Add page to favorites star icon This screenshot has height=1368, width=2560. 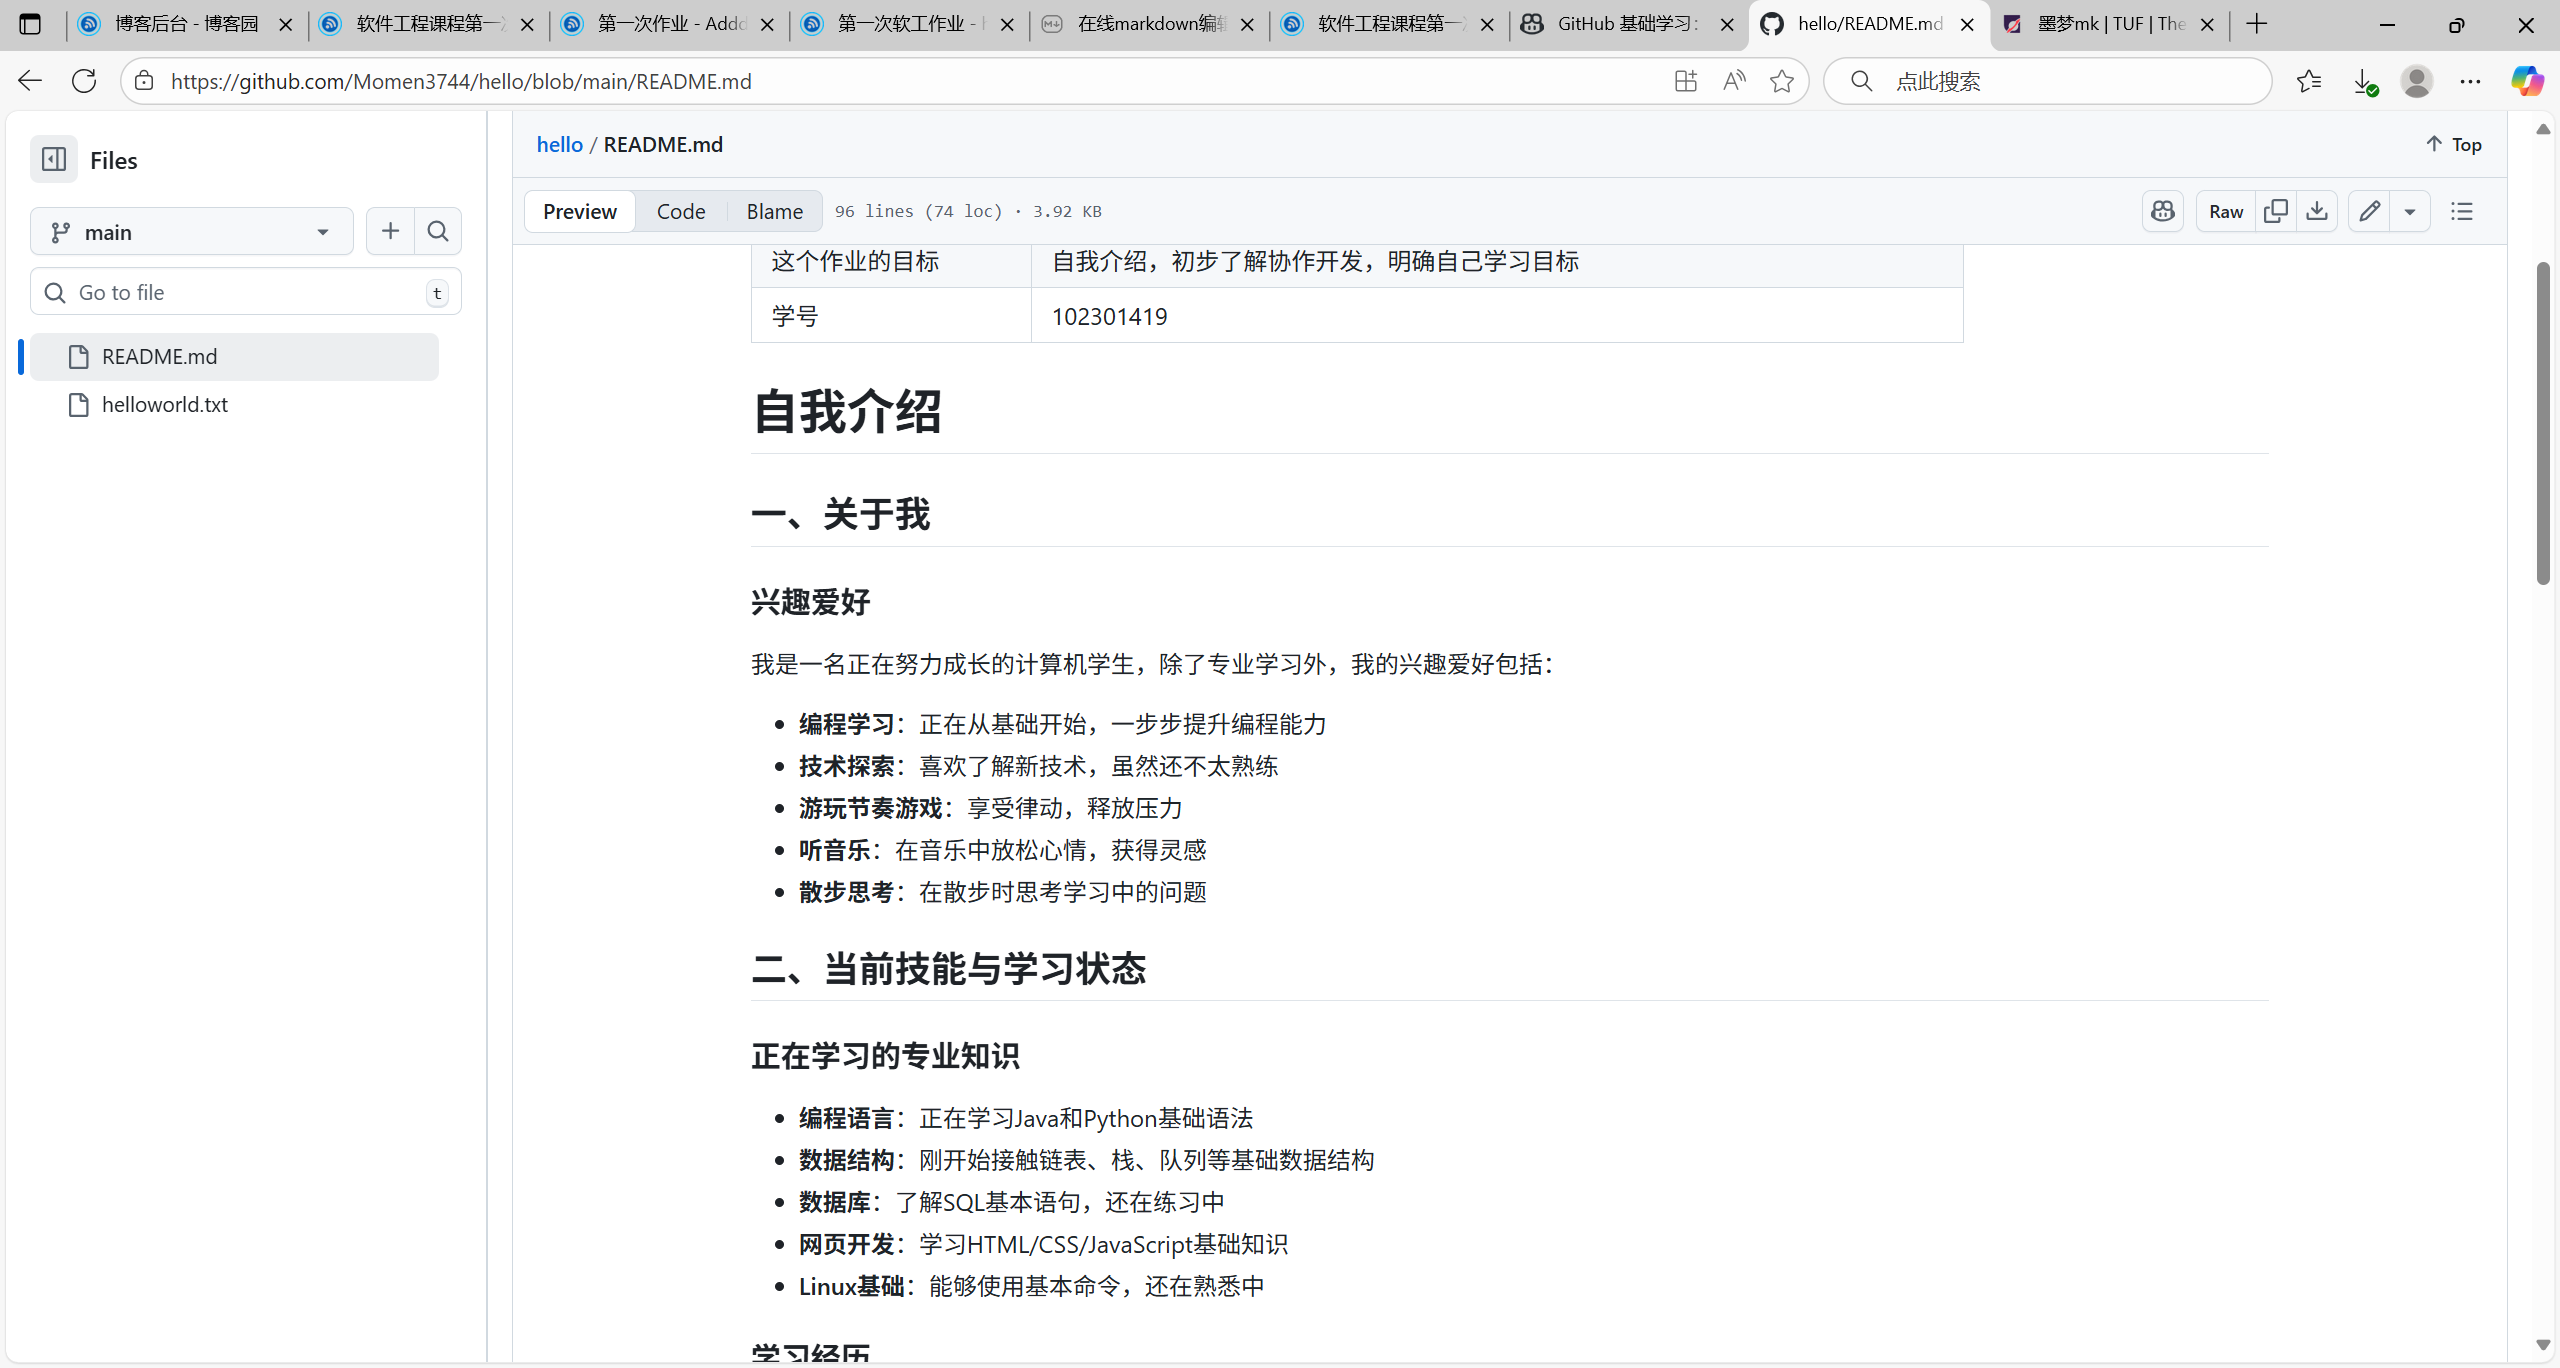1782,81
